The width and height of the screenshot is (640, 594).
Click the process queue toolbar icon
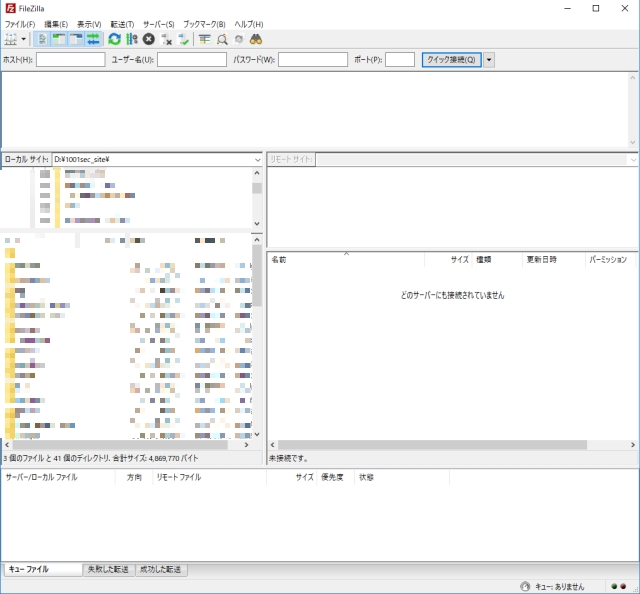point(131,39)
